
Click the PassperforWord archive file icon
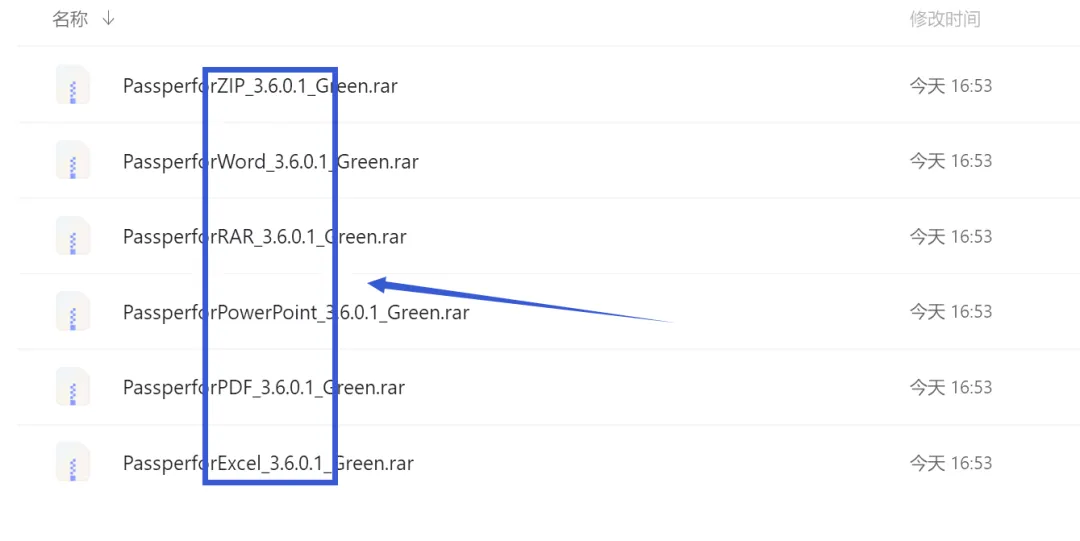point(73,161)
